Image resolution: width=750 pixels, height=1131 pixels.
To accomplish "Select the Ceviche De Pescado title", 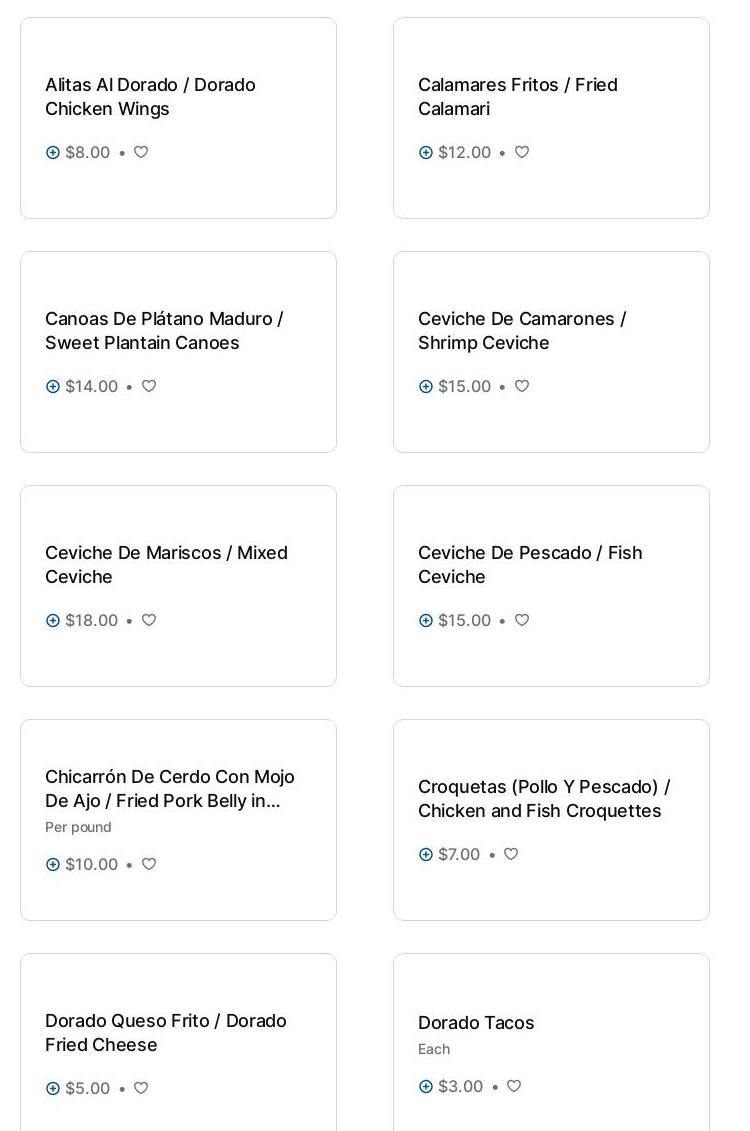I will click(x=530, y=565).
